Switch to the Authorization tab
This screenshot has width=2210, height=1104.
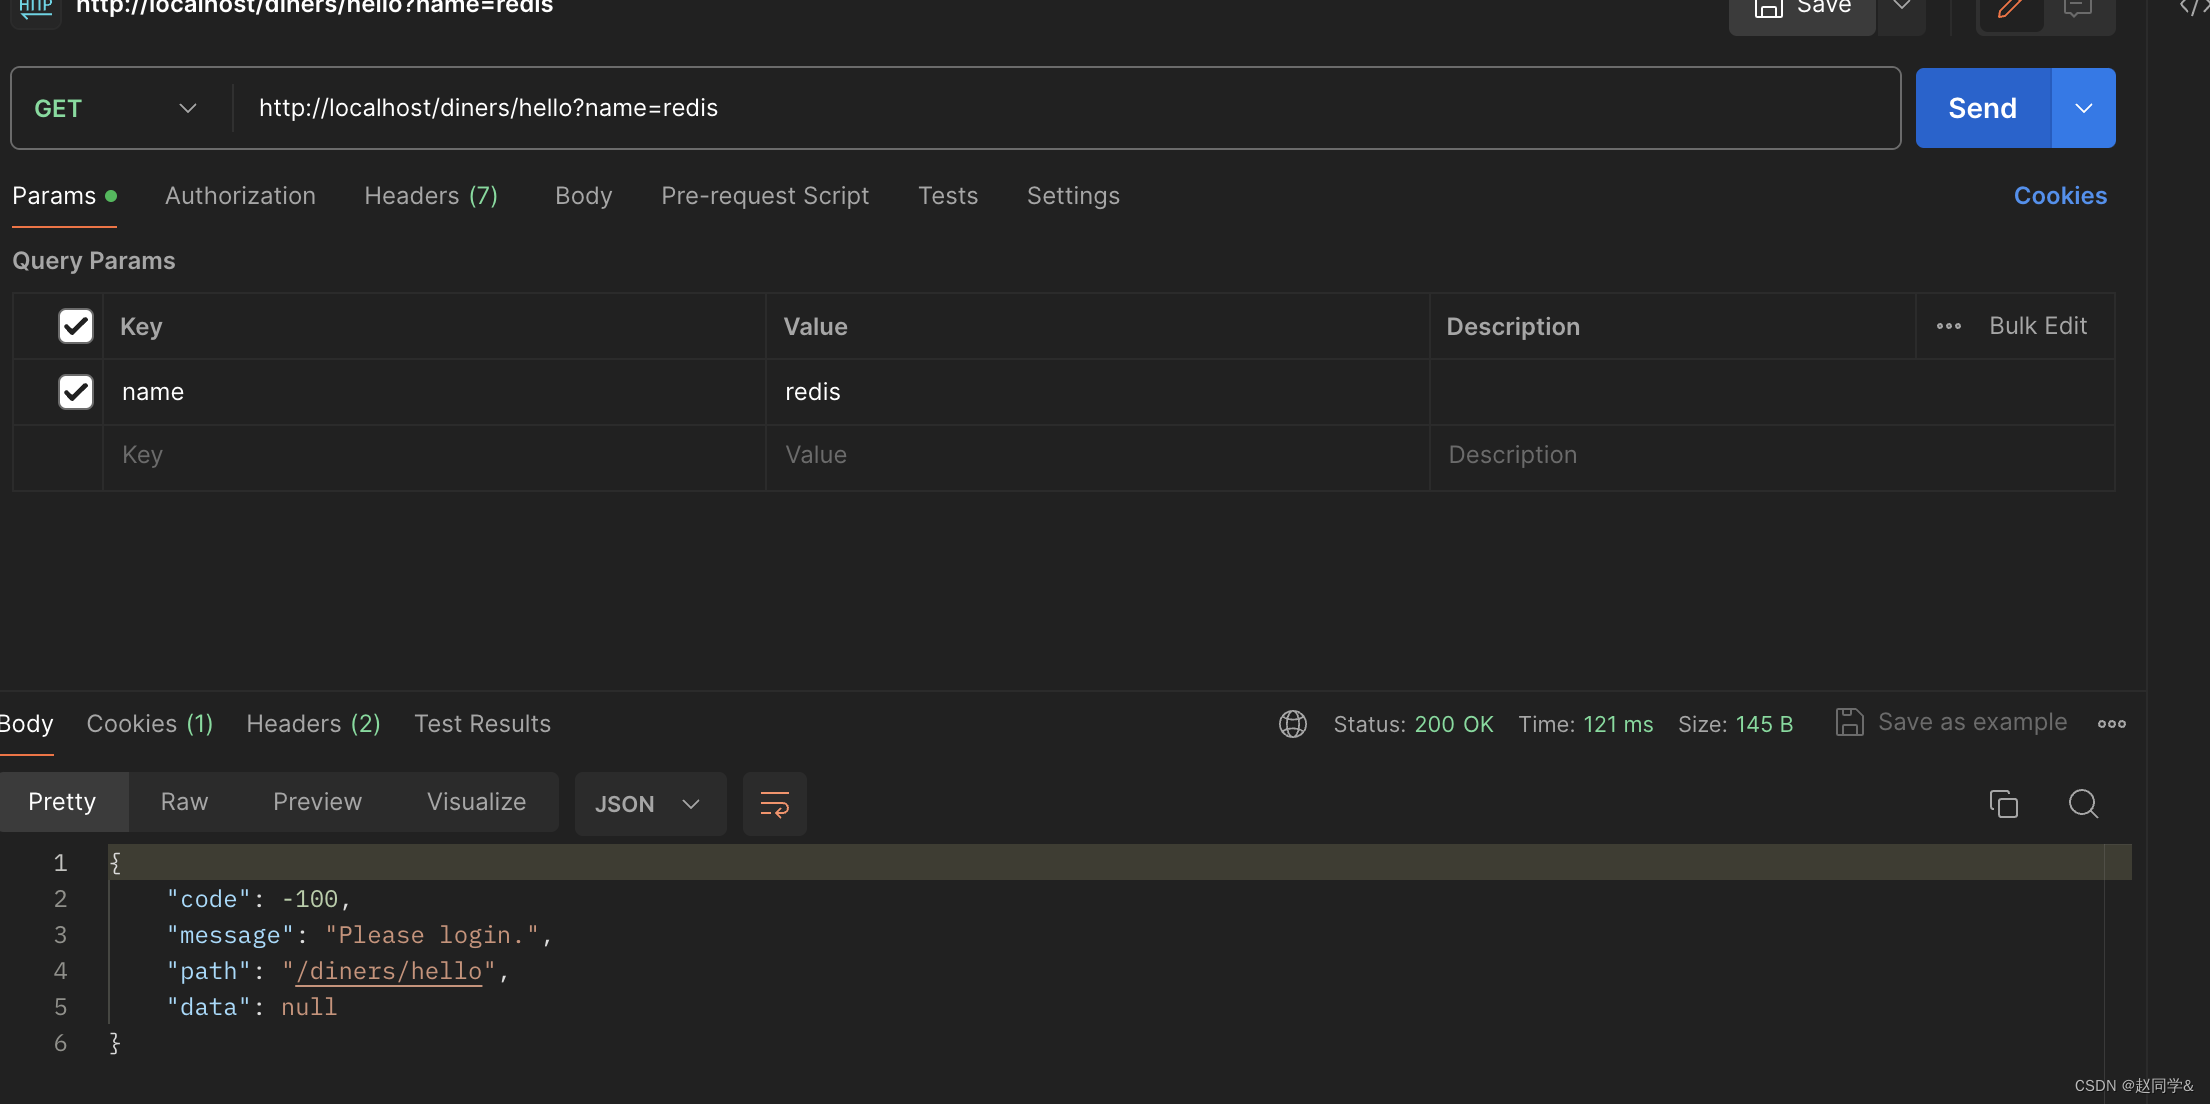pyautogui.click(x=240, y=196)
